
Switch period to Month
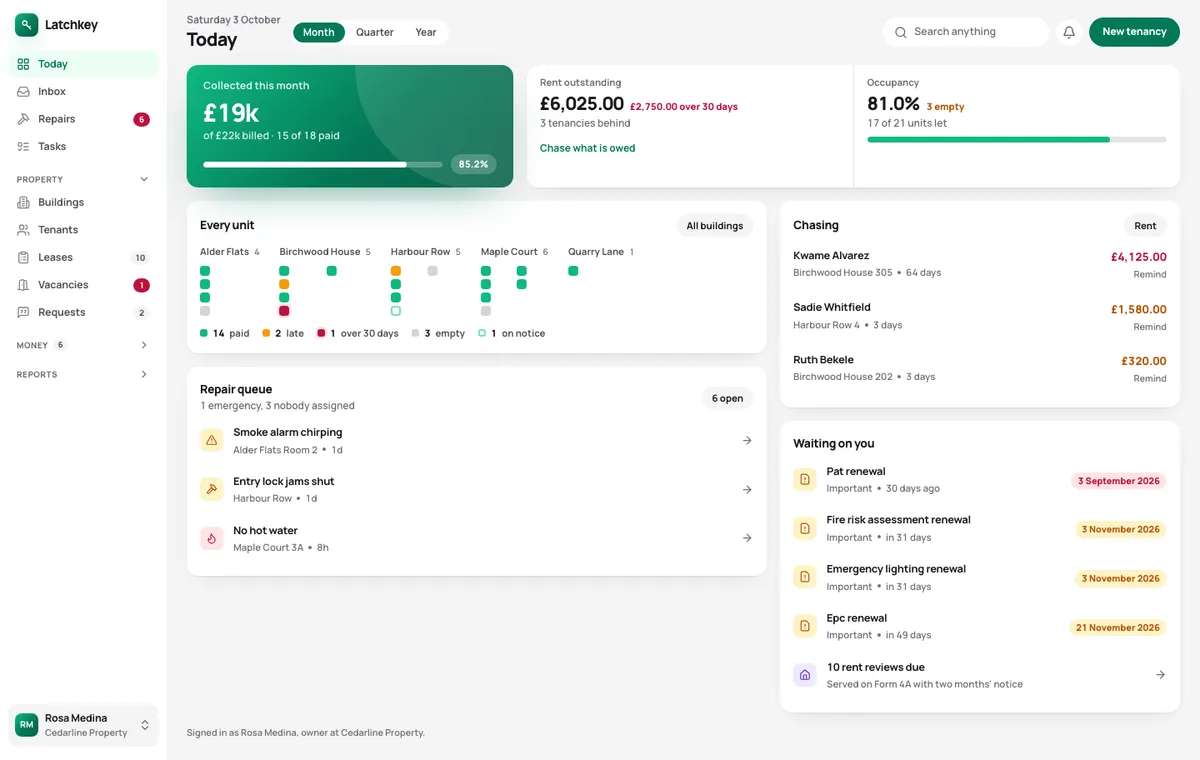click(x=319, y=32)
